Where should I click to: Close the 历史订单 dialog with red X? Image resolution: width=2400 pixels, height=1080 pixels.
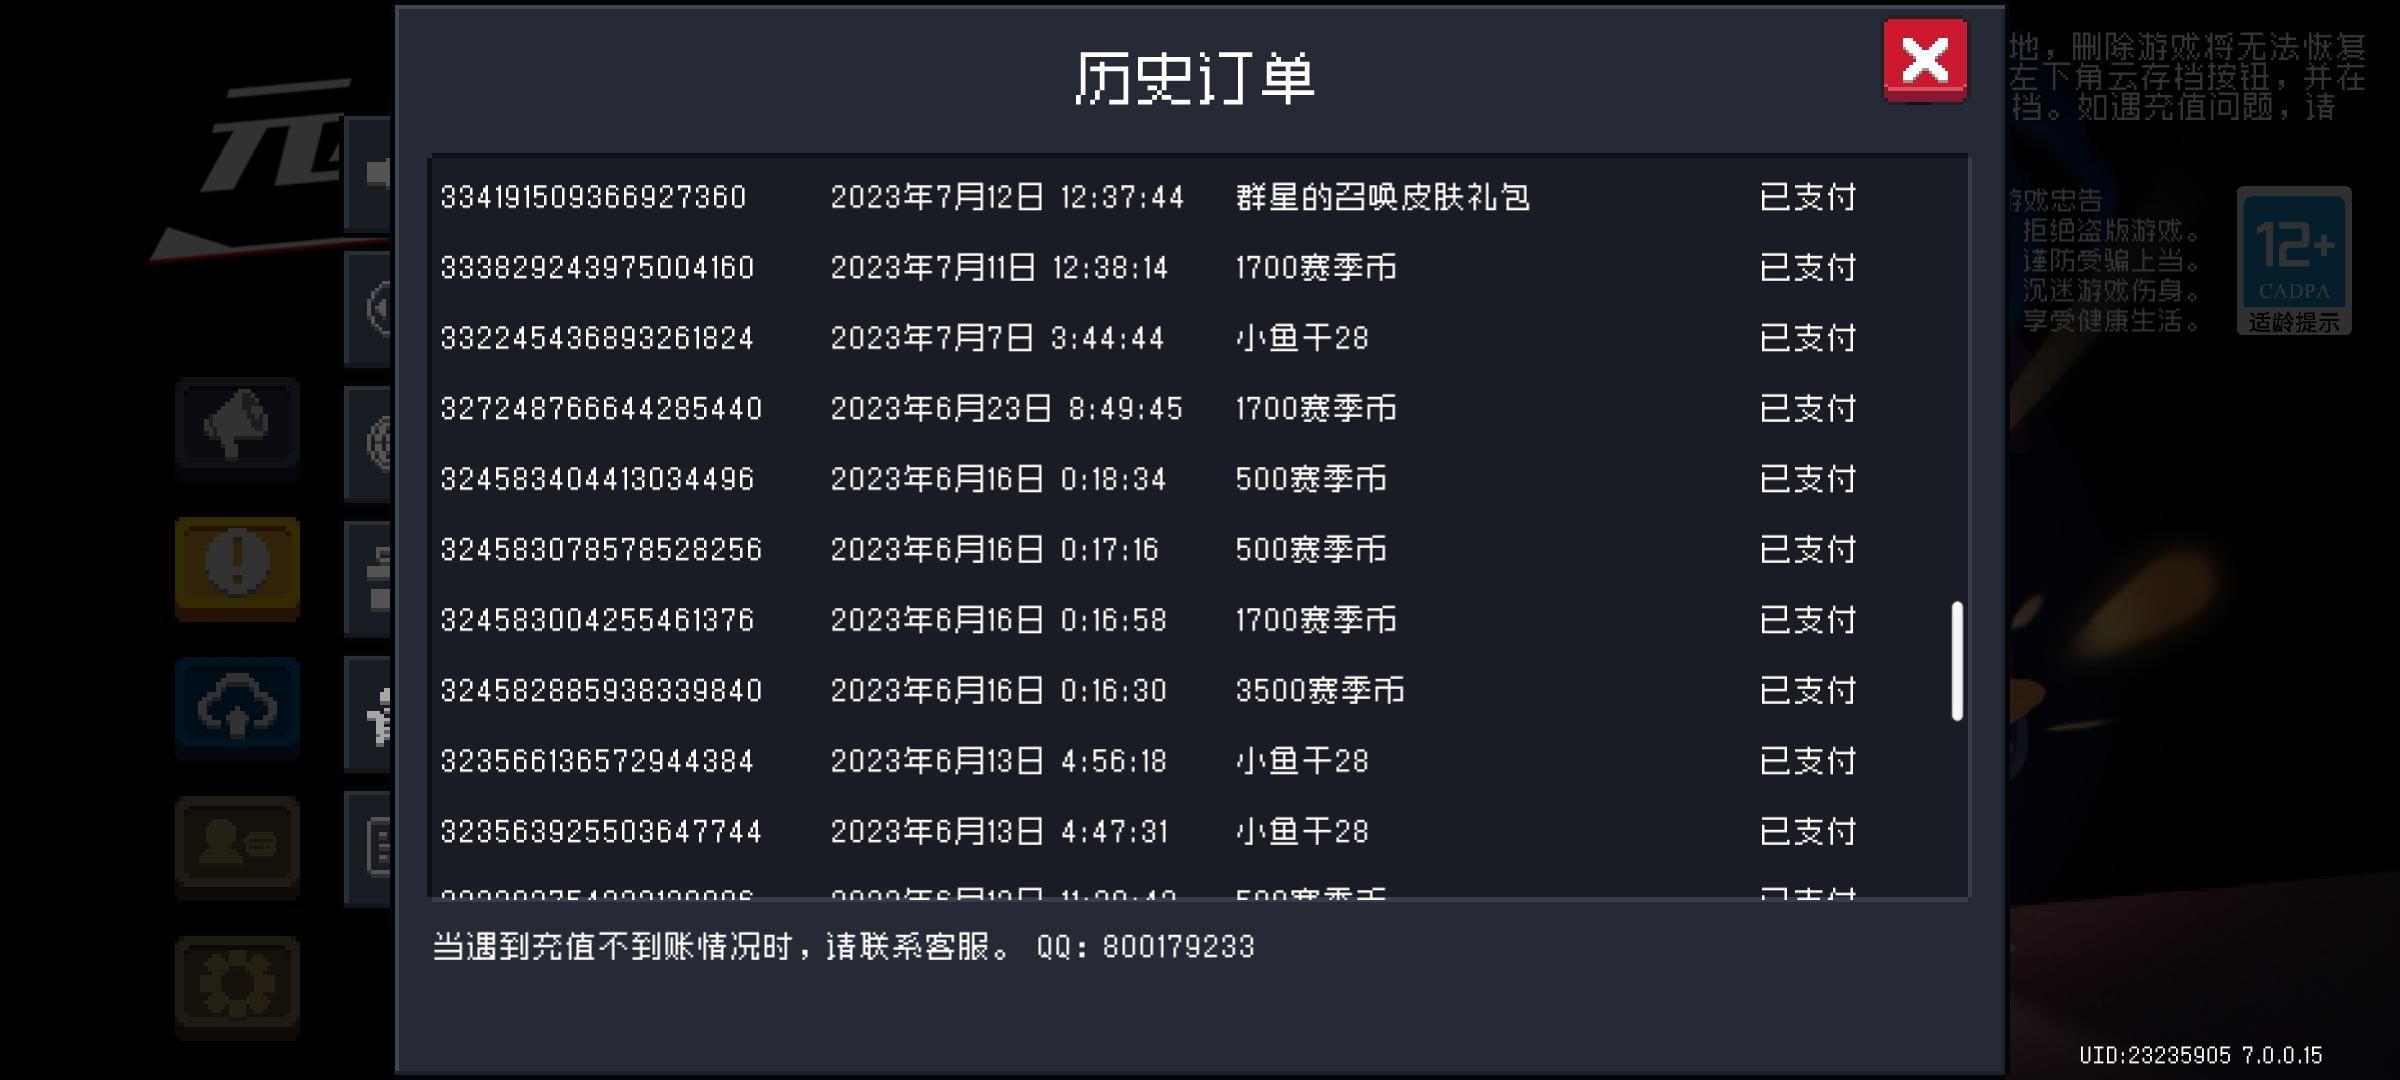point(1925,60)
